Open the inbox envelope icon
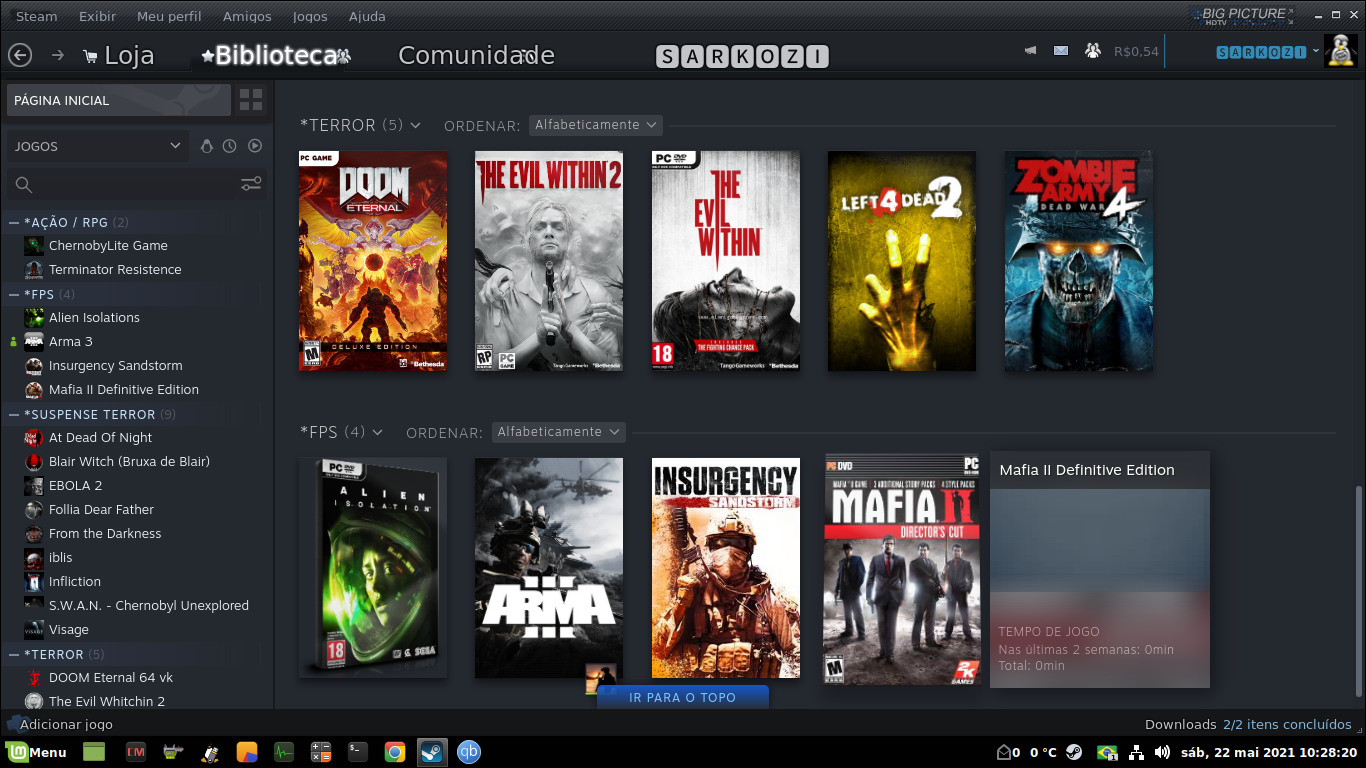 pyautogui.click(x=1061, y=51)
